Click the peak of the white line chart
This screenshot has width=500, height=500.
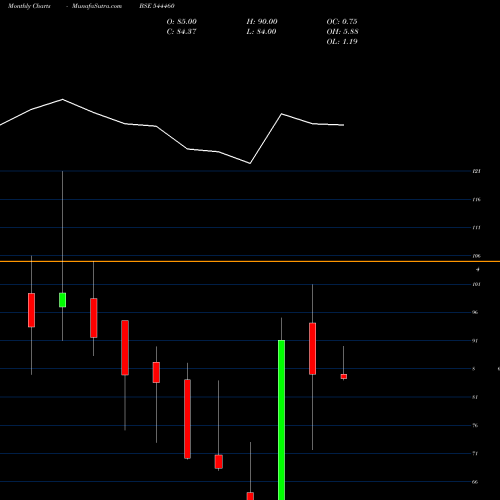tap(63, 99)
